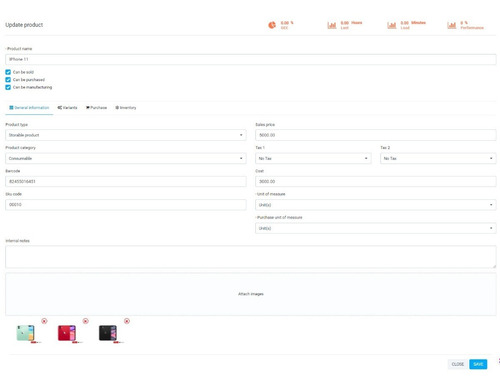Click inside the Internal notes textarea
This screenshot has height=388, width=500.
pyautogui.click(x=251, y=257)
